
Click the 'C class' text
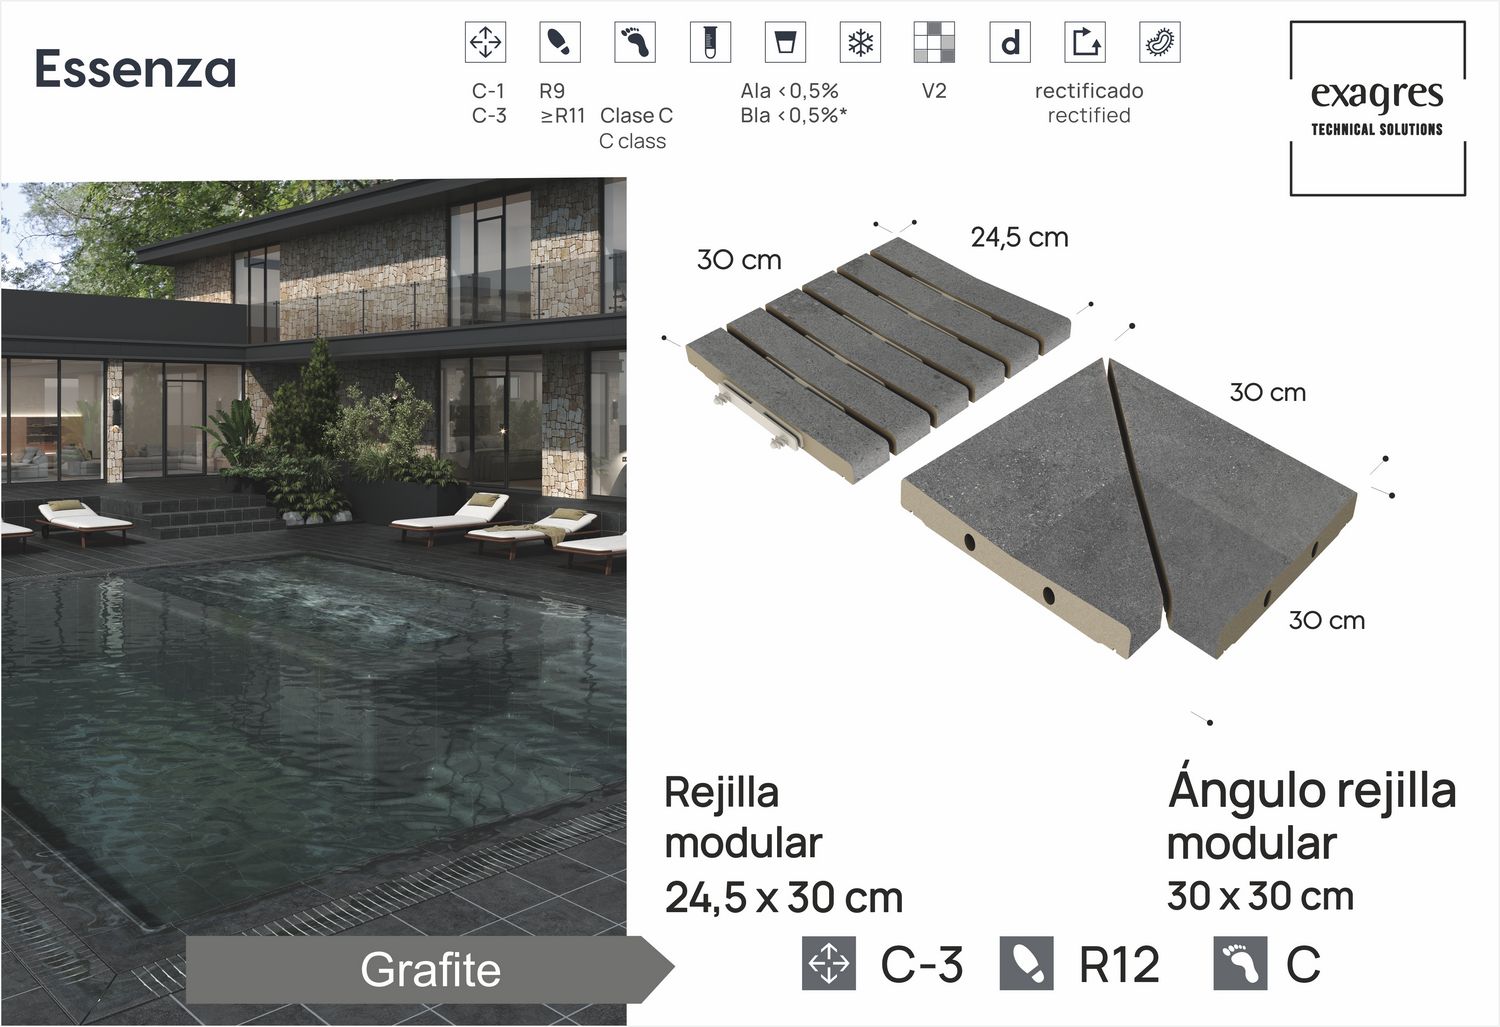(632, 142)
